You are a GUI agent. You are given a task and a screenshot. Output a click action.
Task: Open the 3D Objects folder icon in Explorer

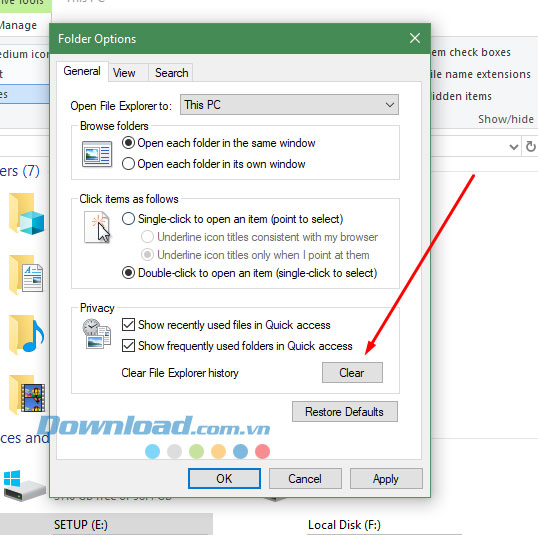coord(27,213)
